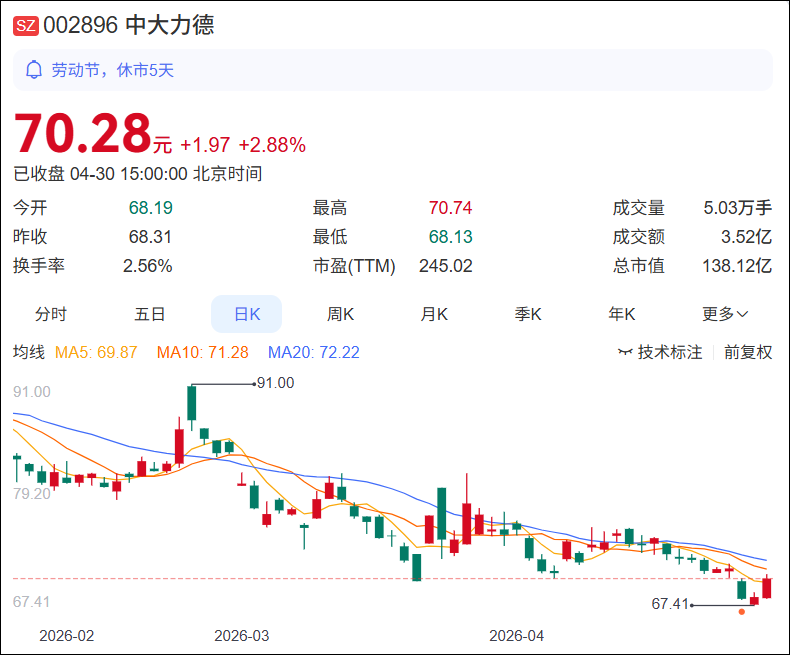Switch to the 五日 five-day tab
Screen dimensions: 790x655
(x=150, y=314)
